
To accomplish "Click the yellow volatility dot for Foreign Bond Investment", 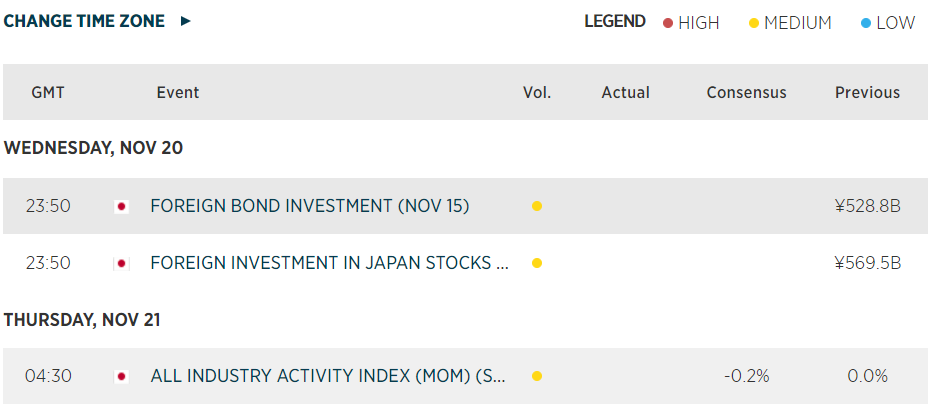I will coord(537,207).
